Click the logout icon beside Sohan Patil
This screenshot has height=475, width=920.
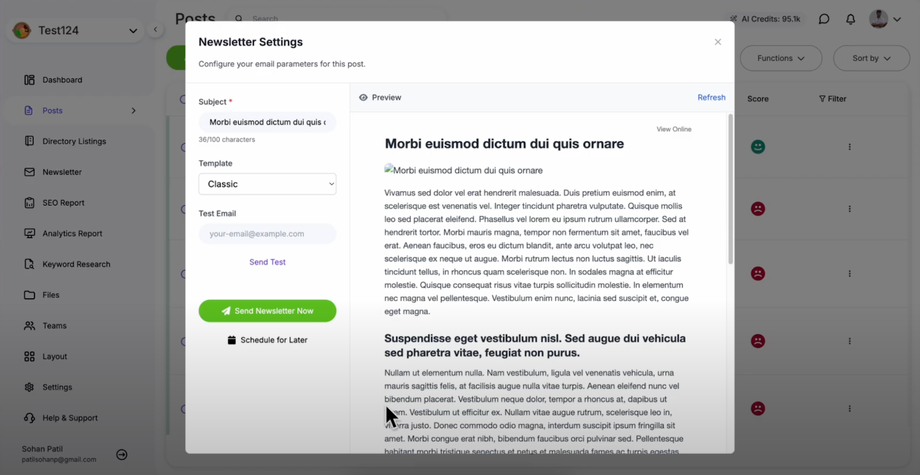(122, 455)
